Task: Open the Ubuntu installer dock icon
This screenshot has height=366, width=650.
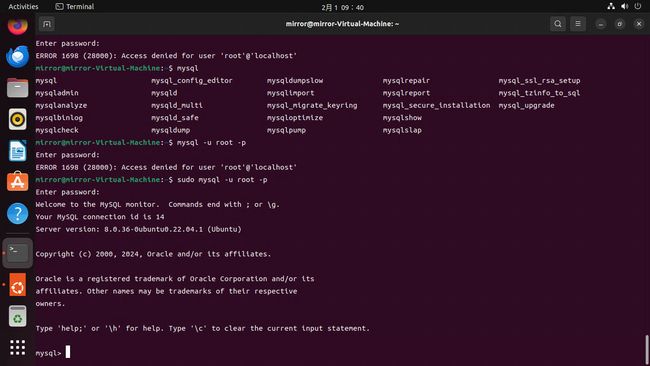Action: point(17,285)
